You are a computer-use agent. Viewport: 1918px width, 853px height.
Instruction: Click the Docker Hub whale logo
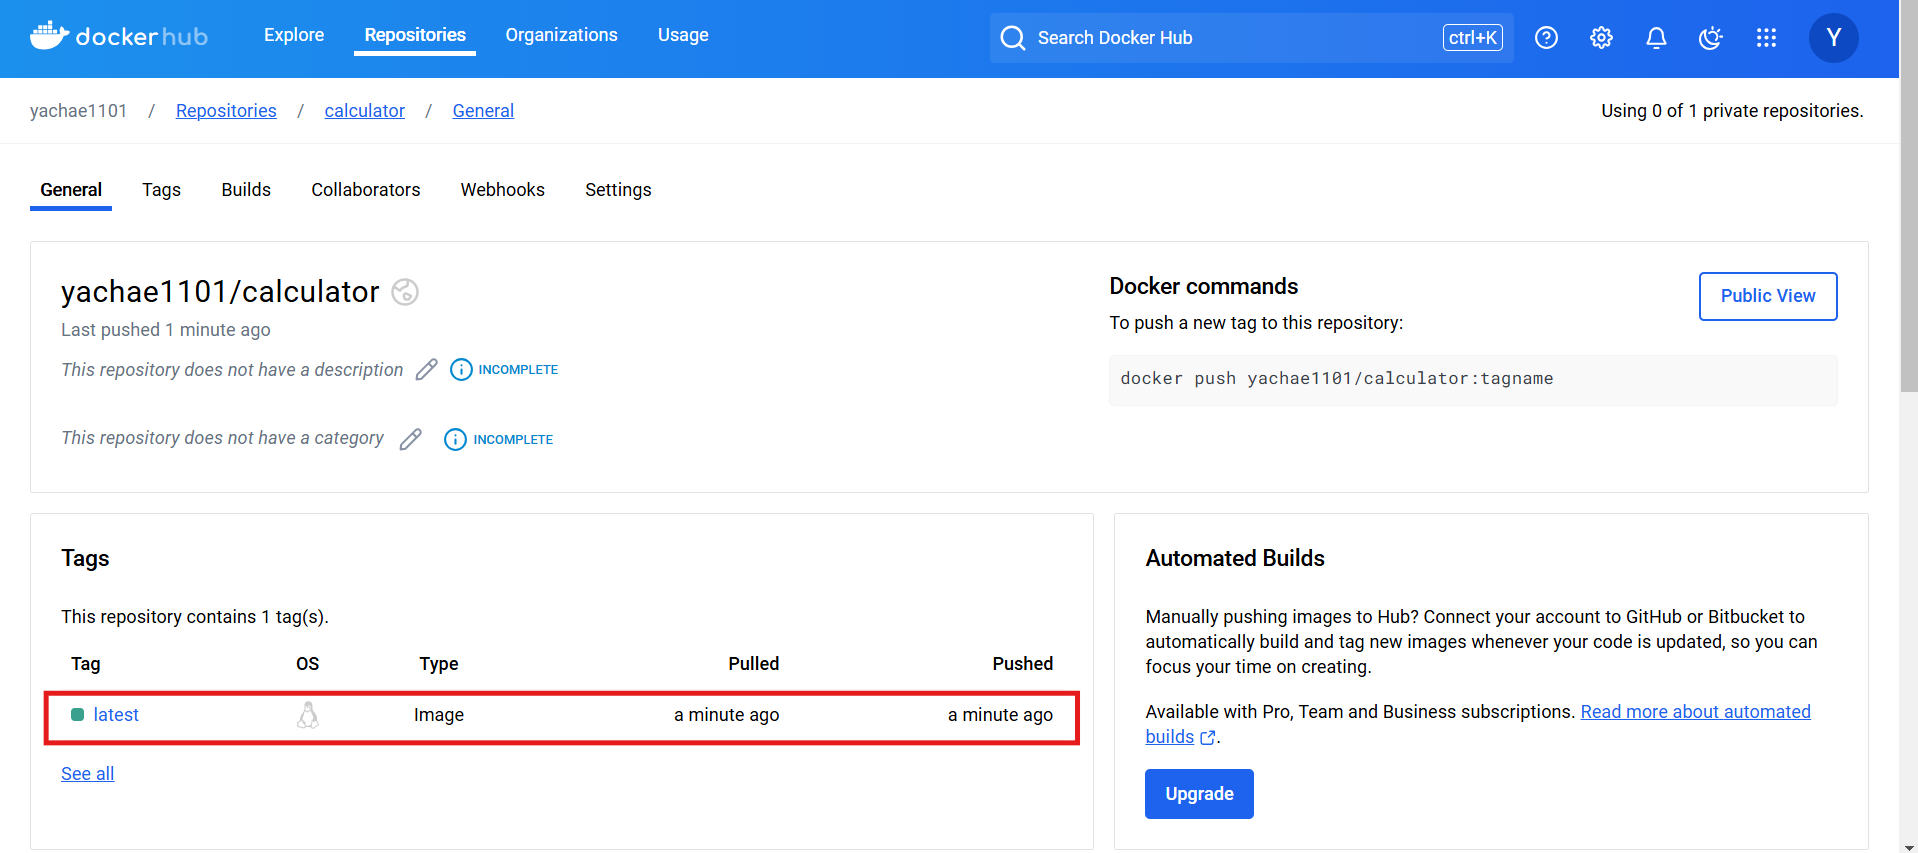point(119,37)
